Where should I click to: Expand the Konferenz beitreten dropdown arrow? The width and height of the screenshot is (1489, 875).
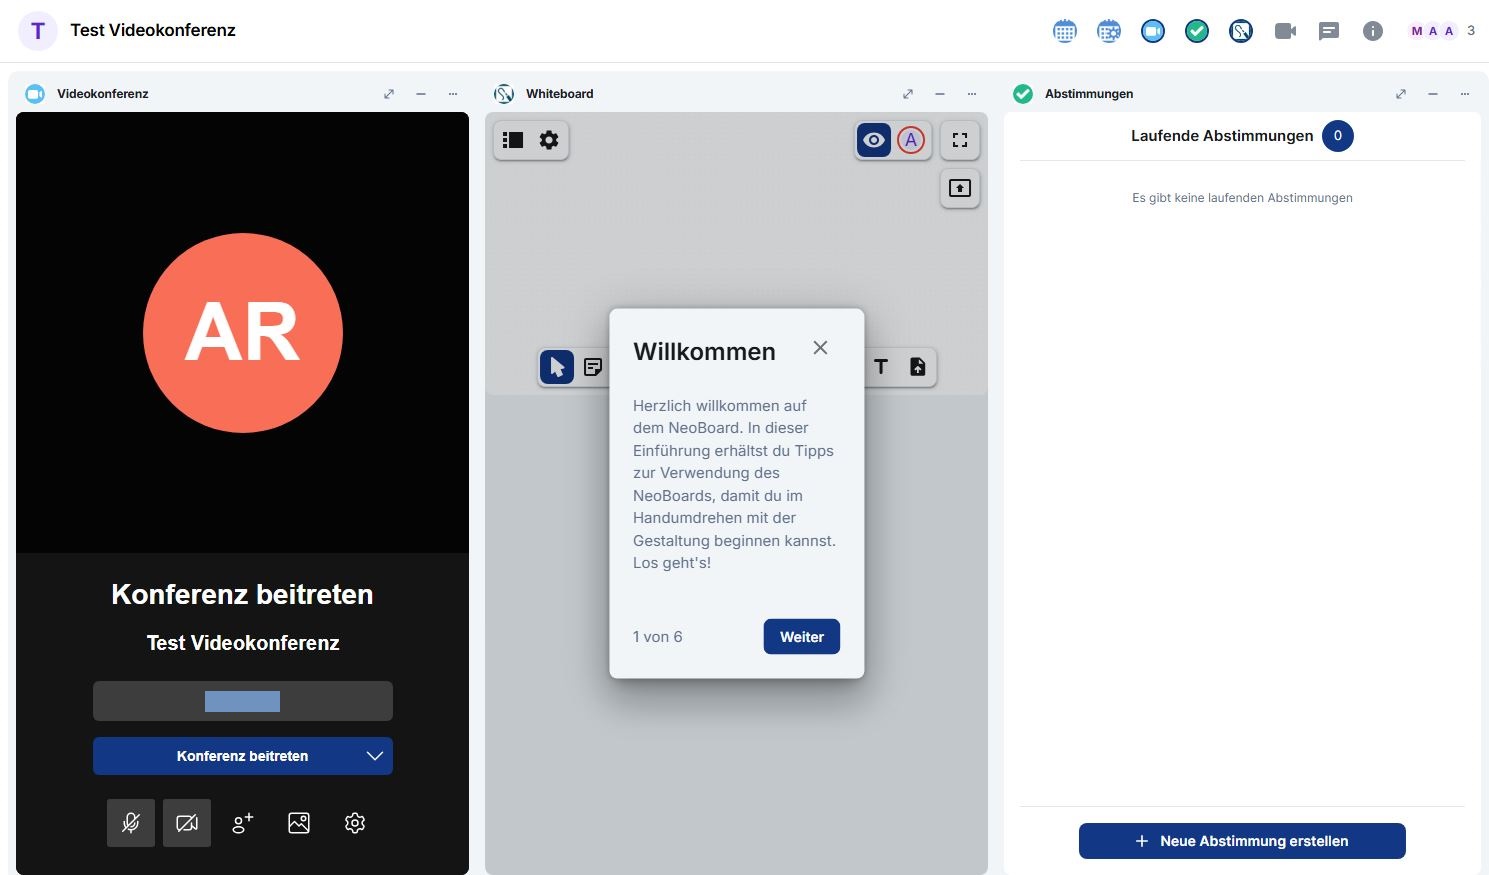375,756
